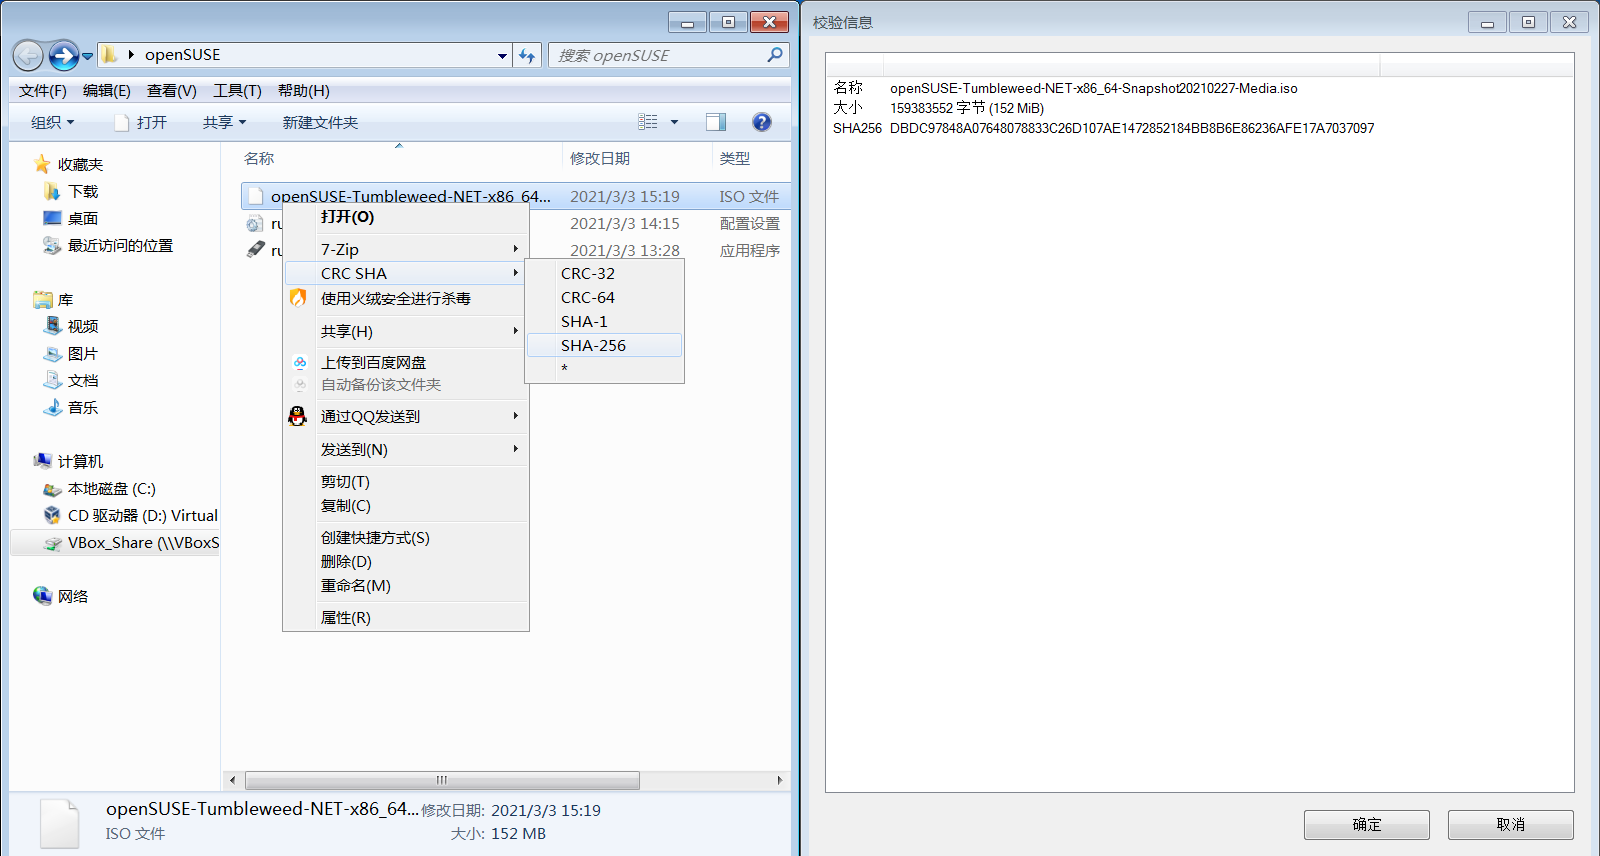Open the view options dropdown arrow
This screenshot has width=1600, height=856.
click(x=674, y=122)
